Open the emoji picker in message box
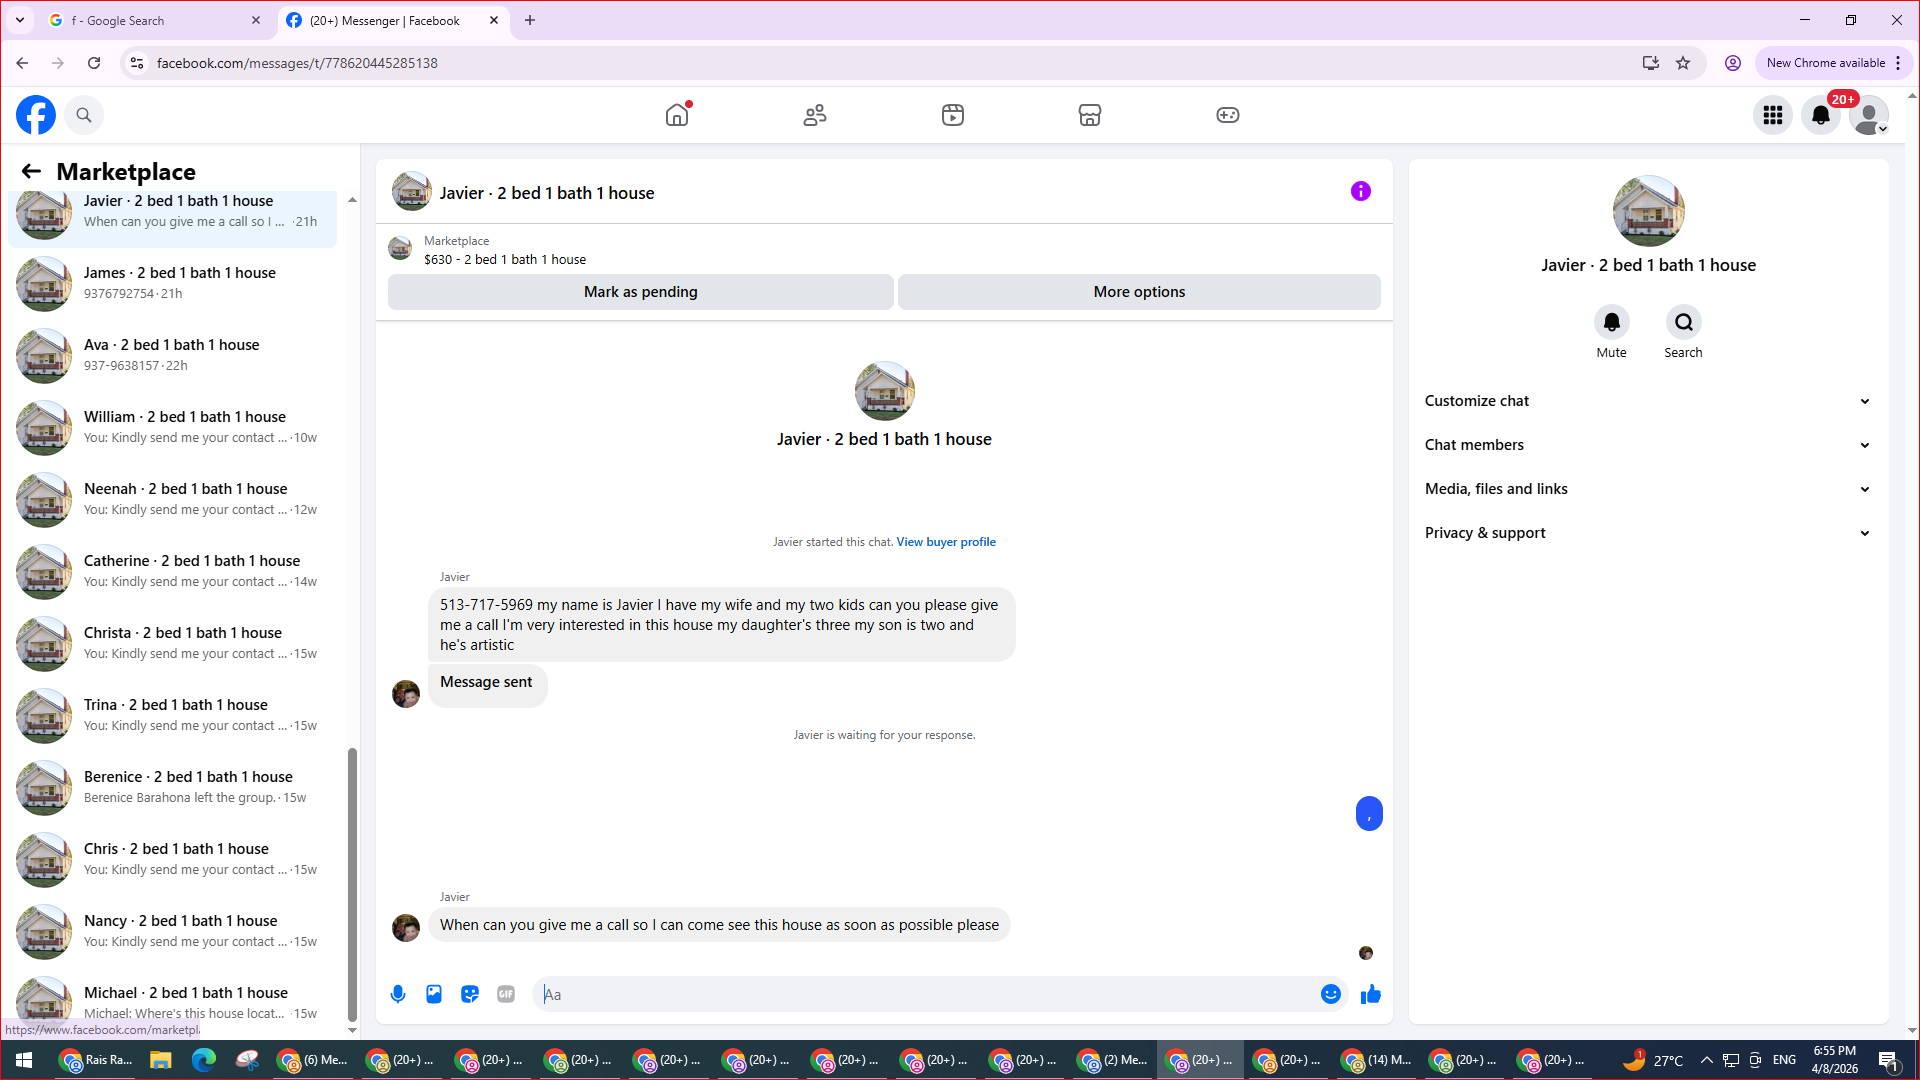Viewport: 1920px width, 1080px height. [x=1330, y=994]
